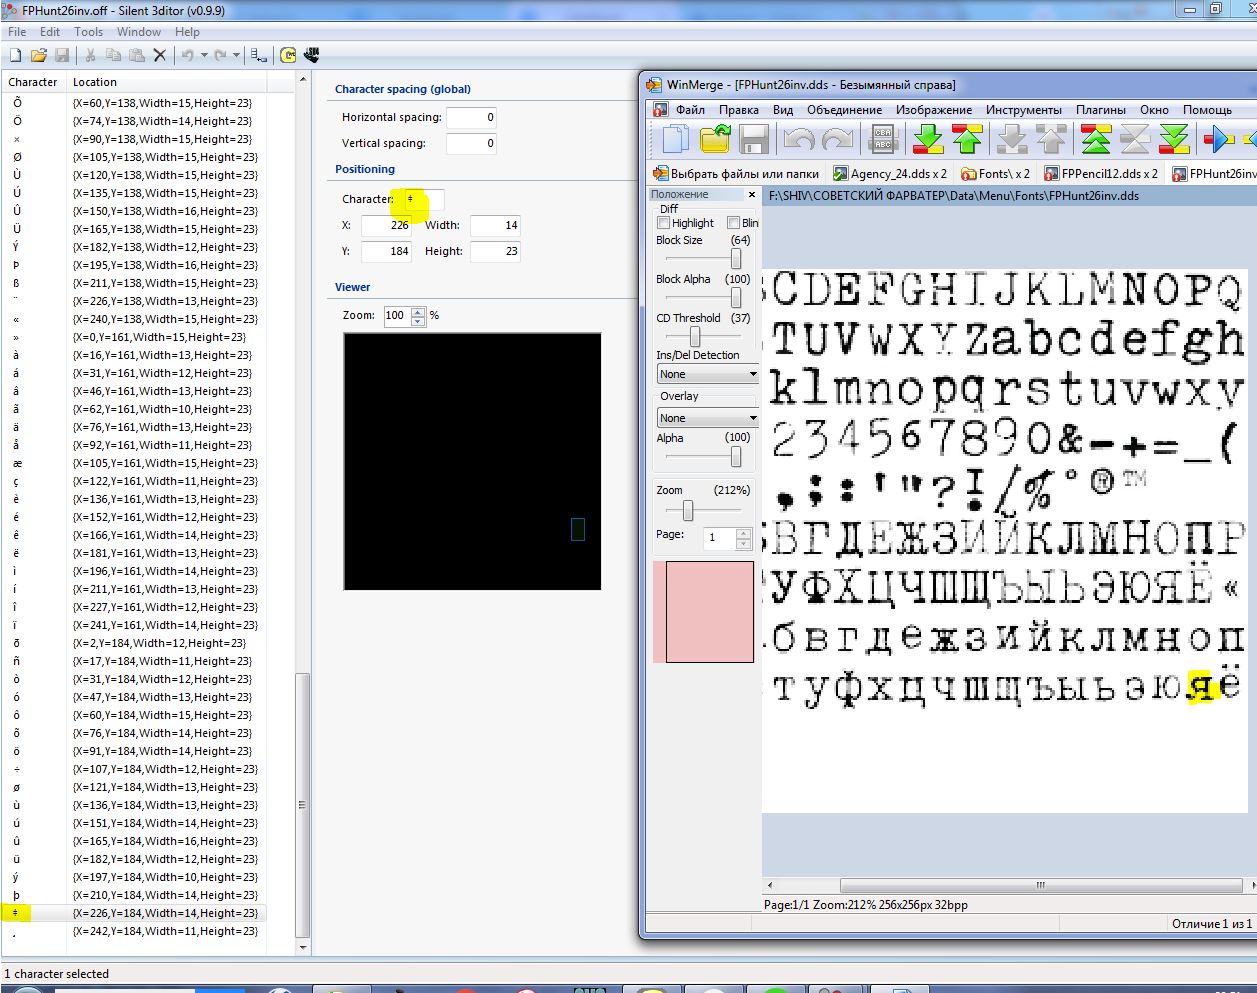The height and width of the screenshot is (993, 1257).
Task: Sort by Location column header
Action: pos(167,82)
